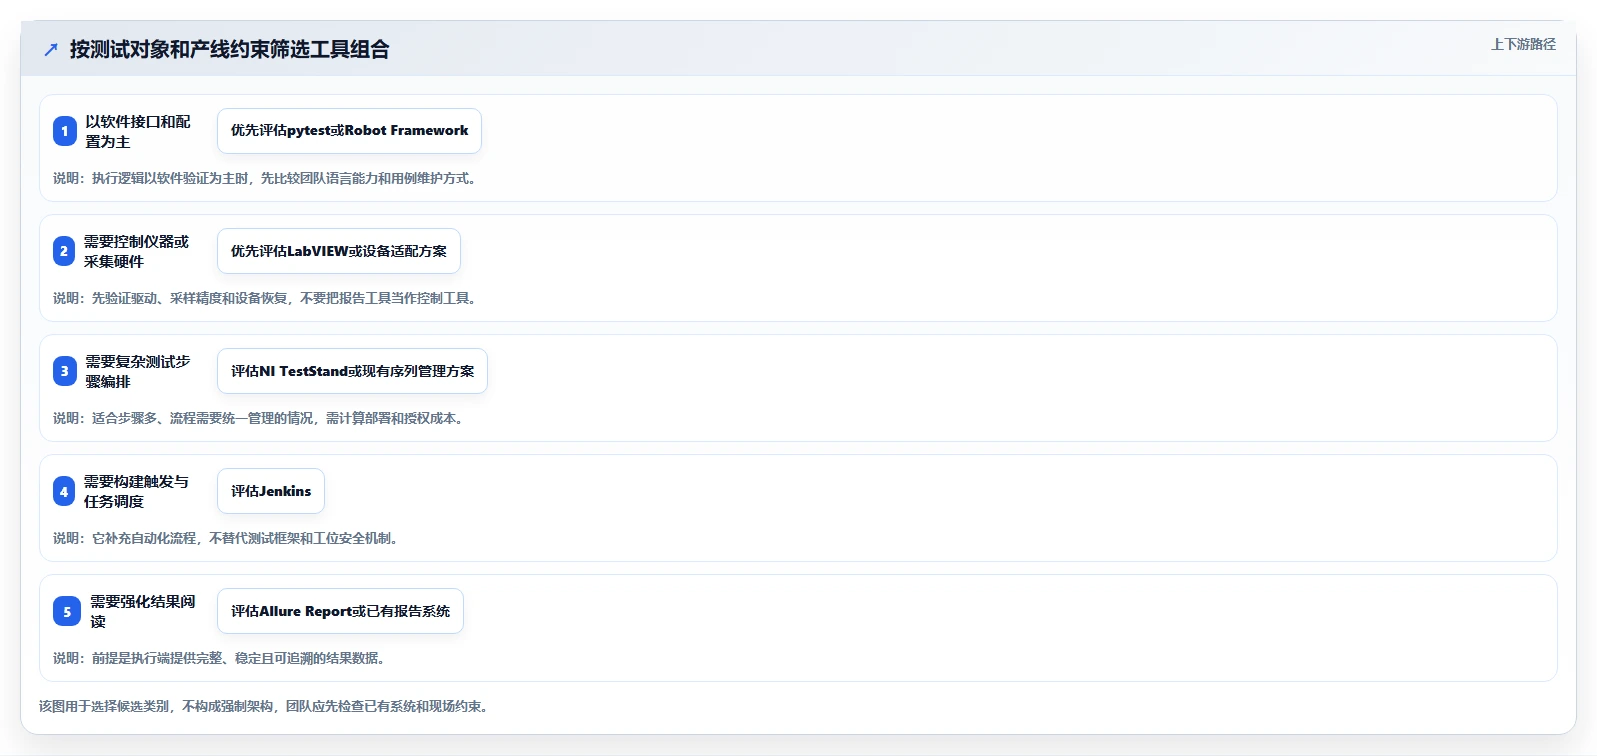Click the 上下游路径 label
Viewport: 1597px width, 756px height.
click(1523, 44)
